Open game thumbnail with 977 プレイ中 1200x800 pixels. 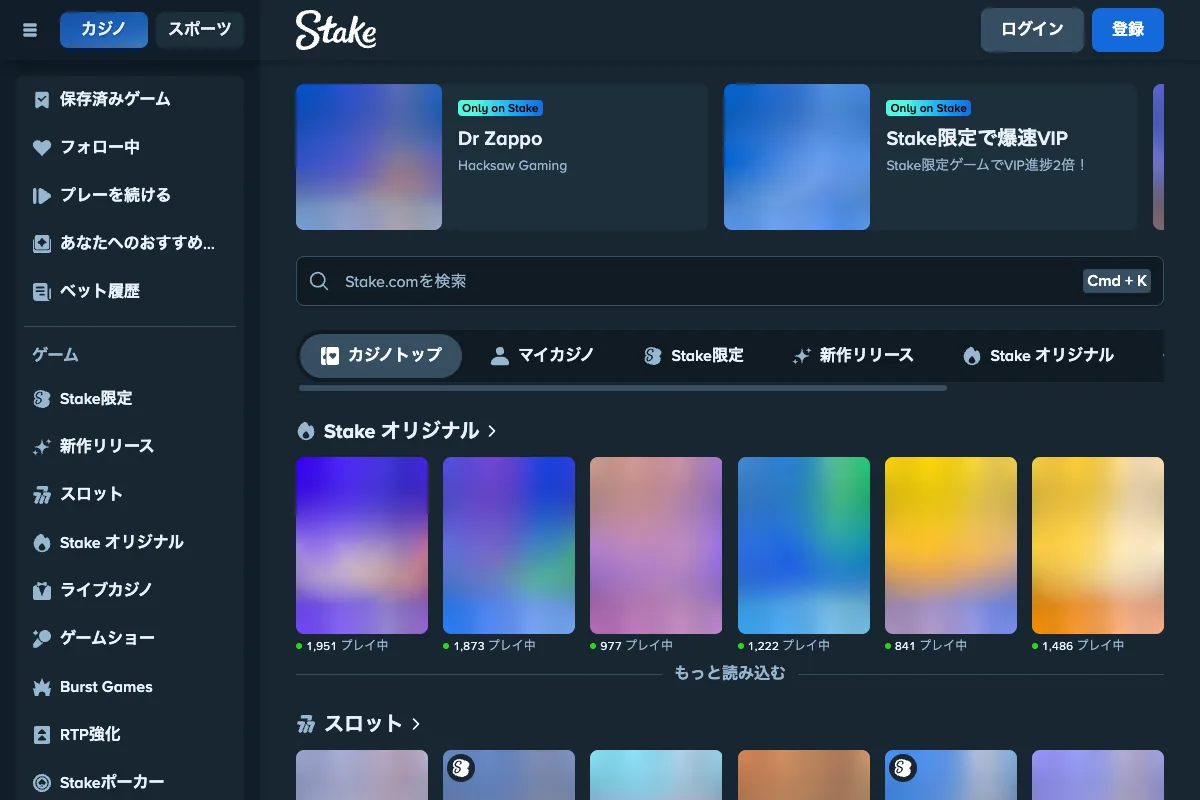click(656, 545)
